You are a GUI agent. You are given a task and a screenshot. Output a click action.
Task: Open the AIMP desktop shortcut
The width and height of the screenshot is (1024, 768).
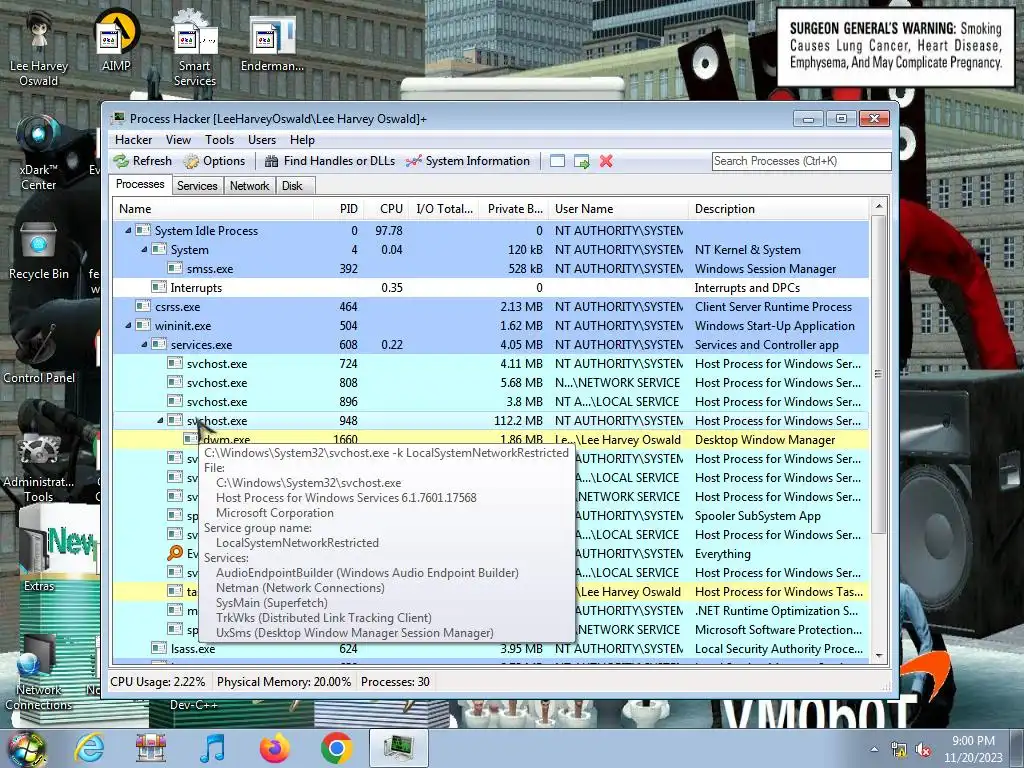116,40
